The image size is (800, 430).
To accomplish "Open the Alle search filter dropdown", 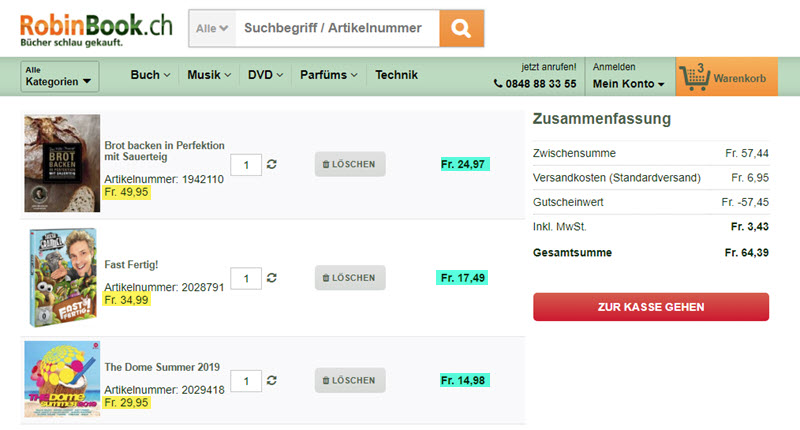I will (212, 29).
